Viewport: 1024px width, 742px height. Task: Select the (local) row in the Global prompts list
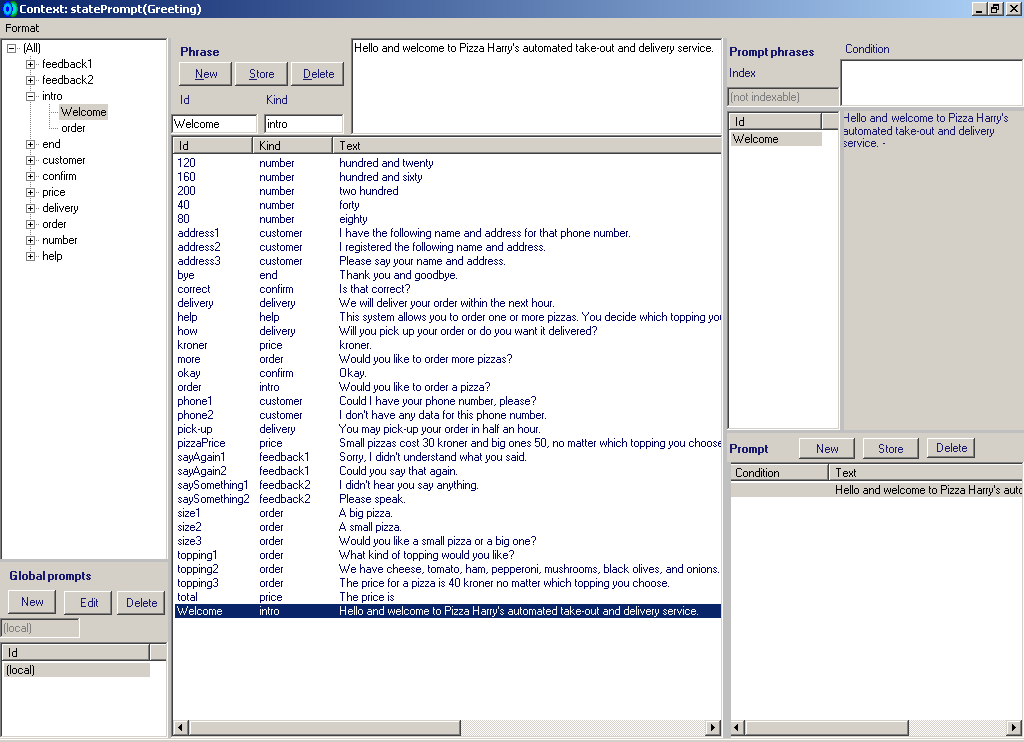[x=77, y=670]
